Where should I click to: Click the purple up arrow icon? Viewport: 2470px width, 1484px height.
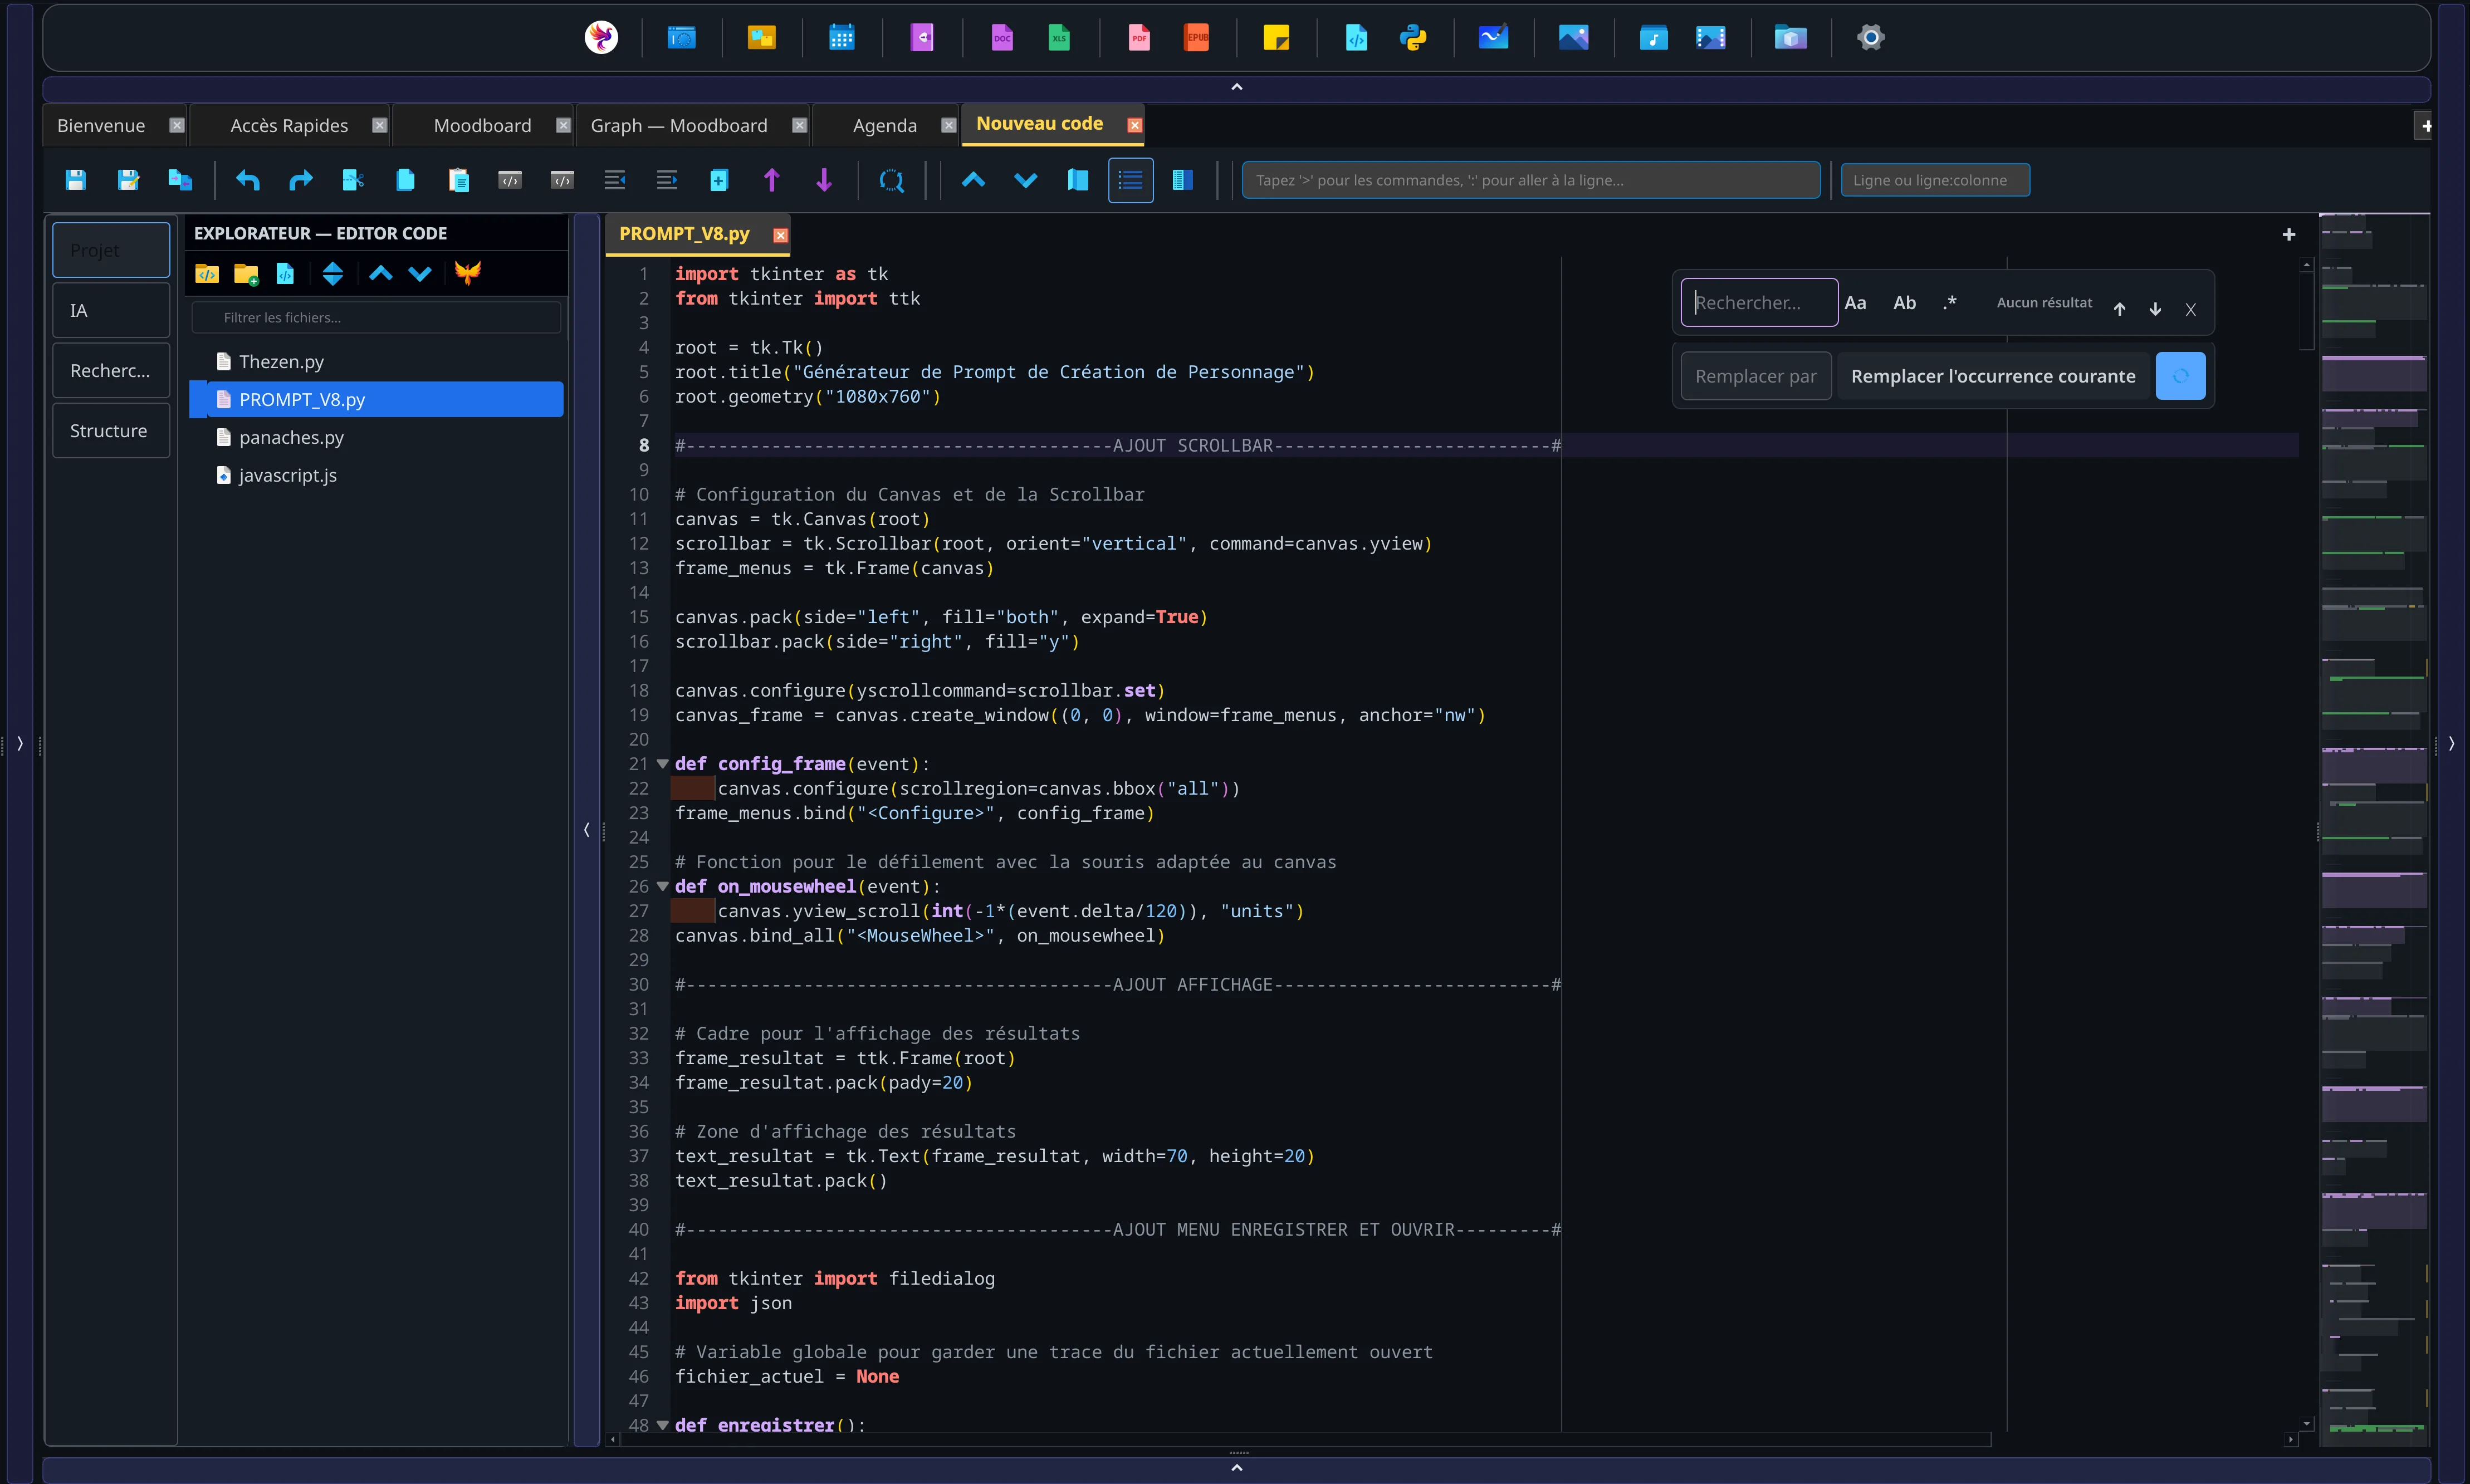click(771, 180)
